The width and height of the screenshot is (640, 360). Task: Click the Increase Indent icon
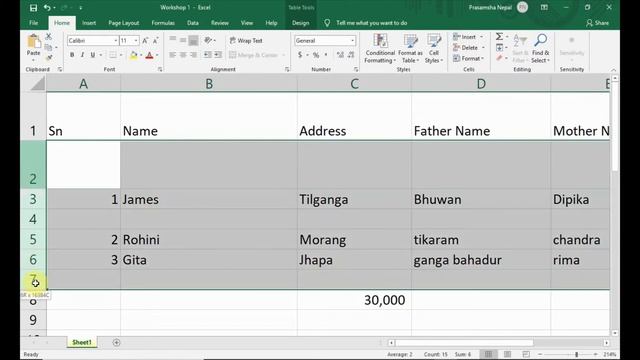[x=218, y=55]
